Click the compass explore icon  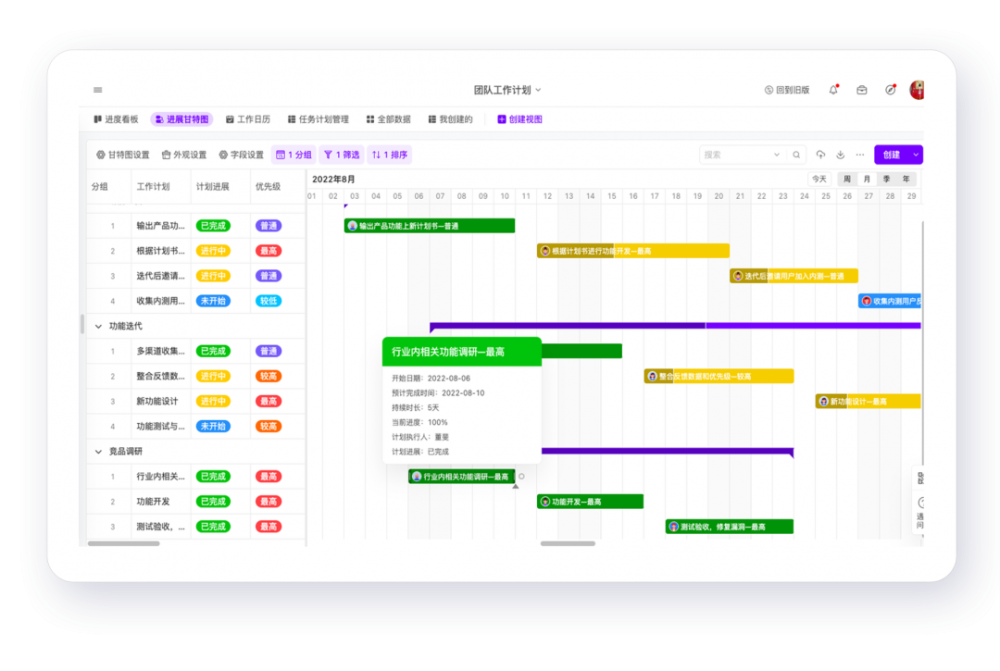pos(890,90)
